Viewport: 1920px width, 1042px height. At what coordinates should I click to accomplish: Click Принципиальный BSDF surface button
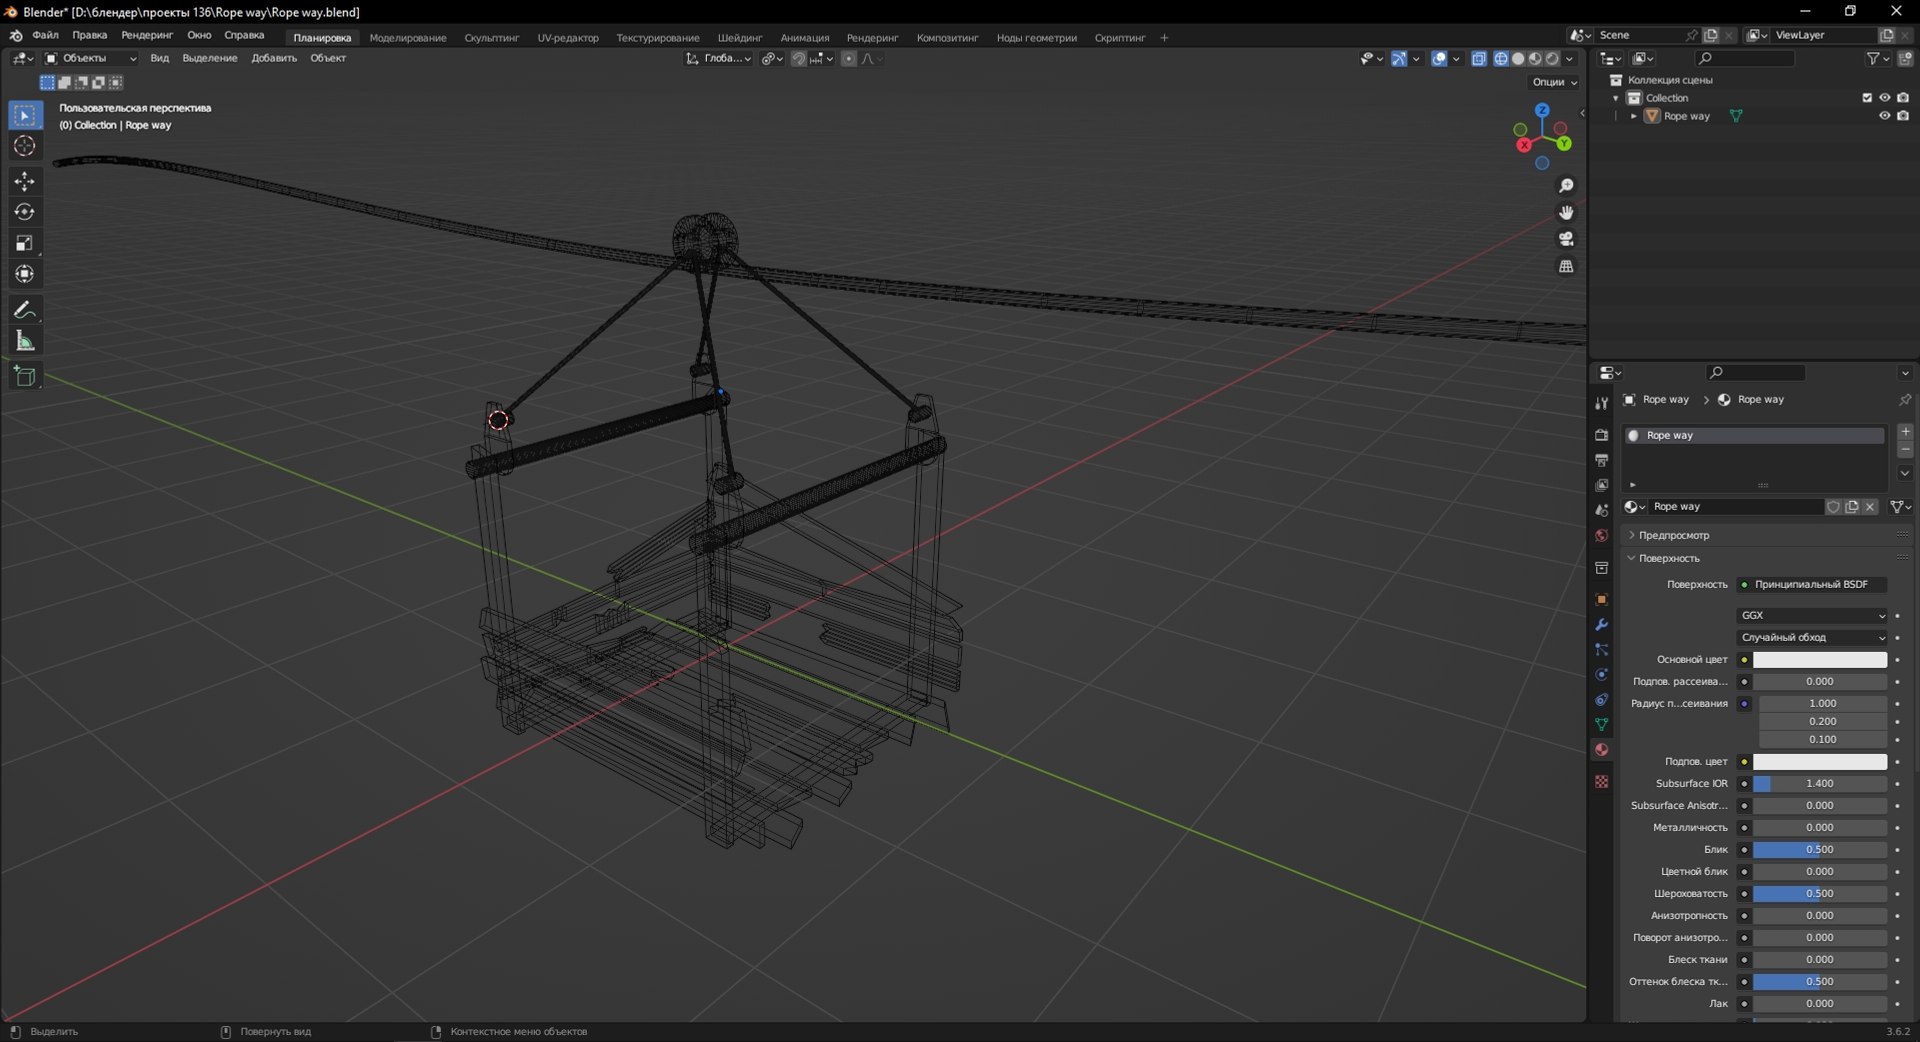[1811, 585]
